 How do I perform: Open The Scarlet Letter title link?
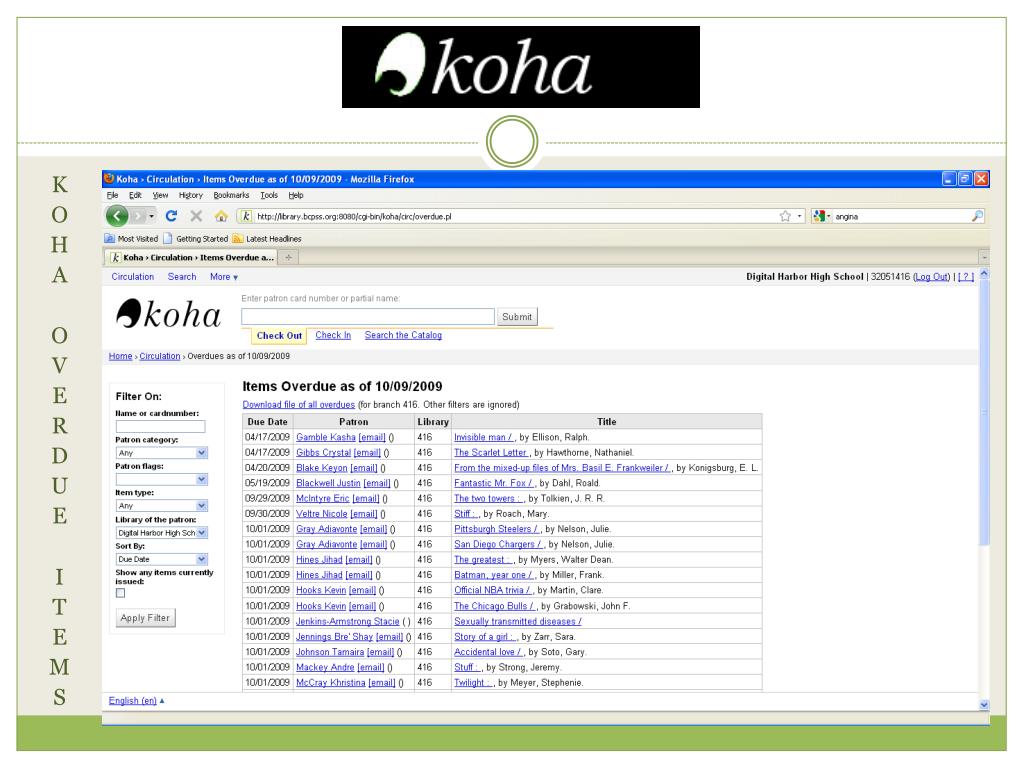[x=490, y=453]
